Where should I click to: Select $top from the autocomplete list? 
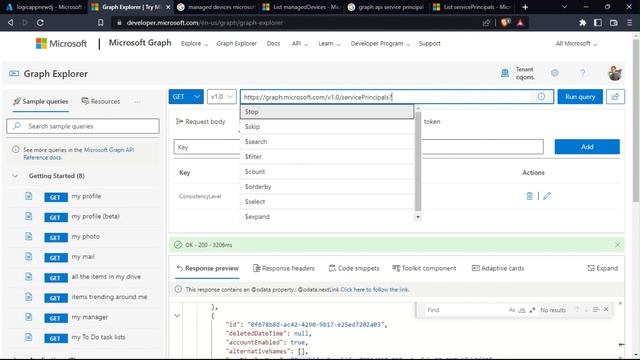pos(327,112)
